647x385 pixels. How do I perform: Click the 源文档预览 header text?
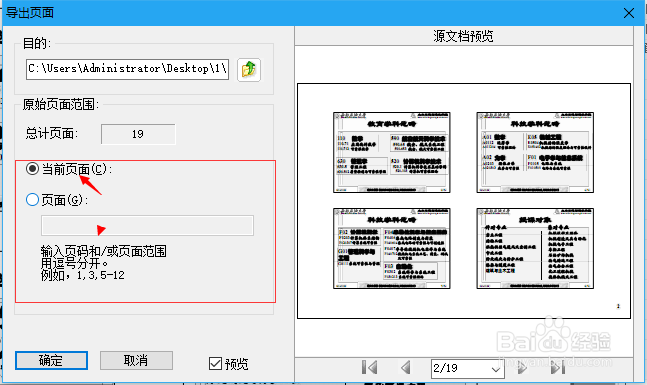[x=463, y=36]
